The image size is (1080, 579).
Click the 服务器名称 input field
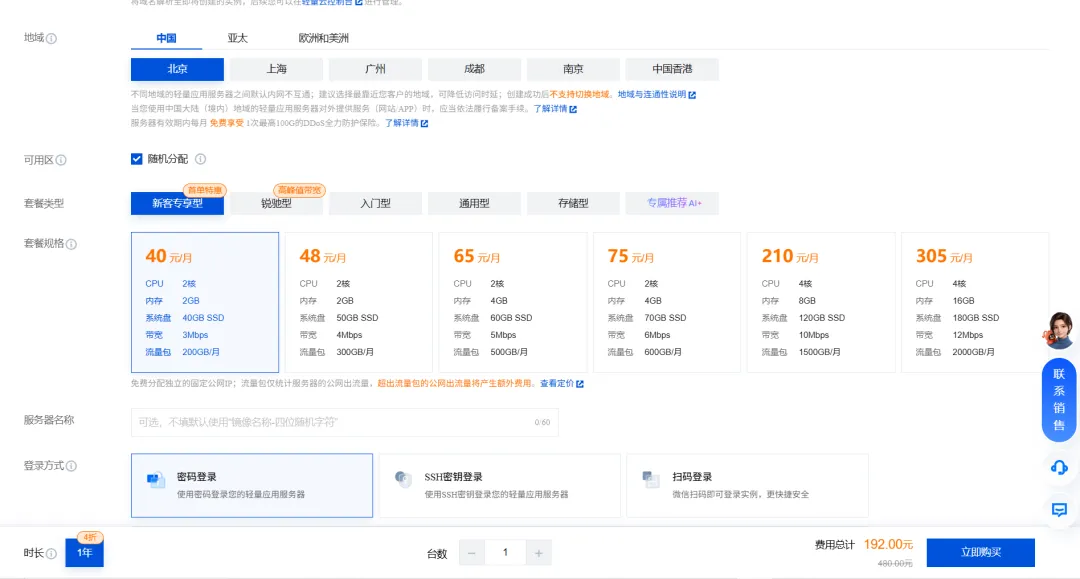[x=344, y=422]
